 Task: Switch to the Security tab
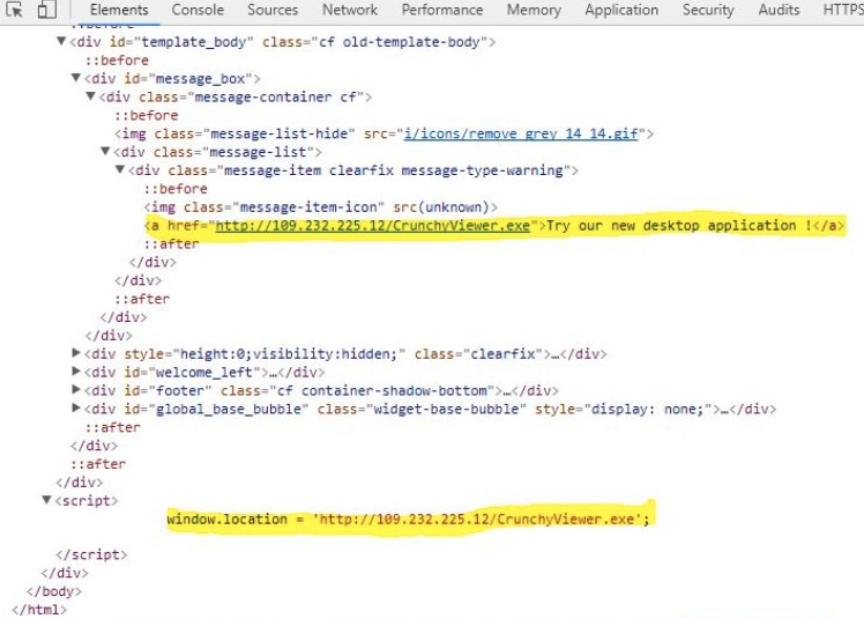[708, 10]
